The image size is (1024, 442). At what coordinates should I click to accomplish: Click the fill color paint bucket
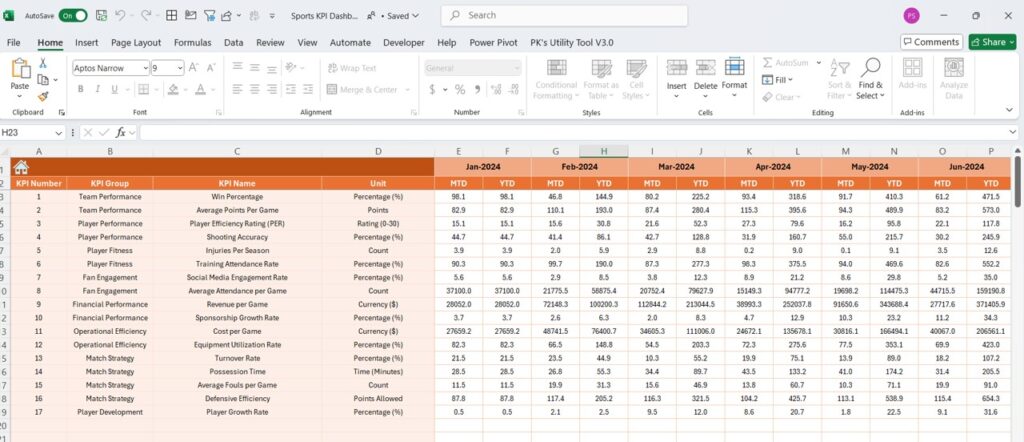173,89
